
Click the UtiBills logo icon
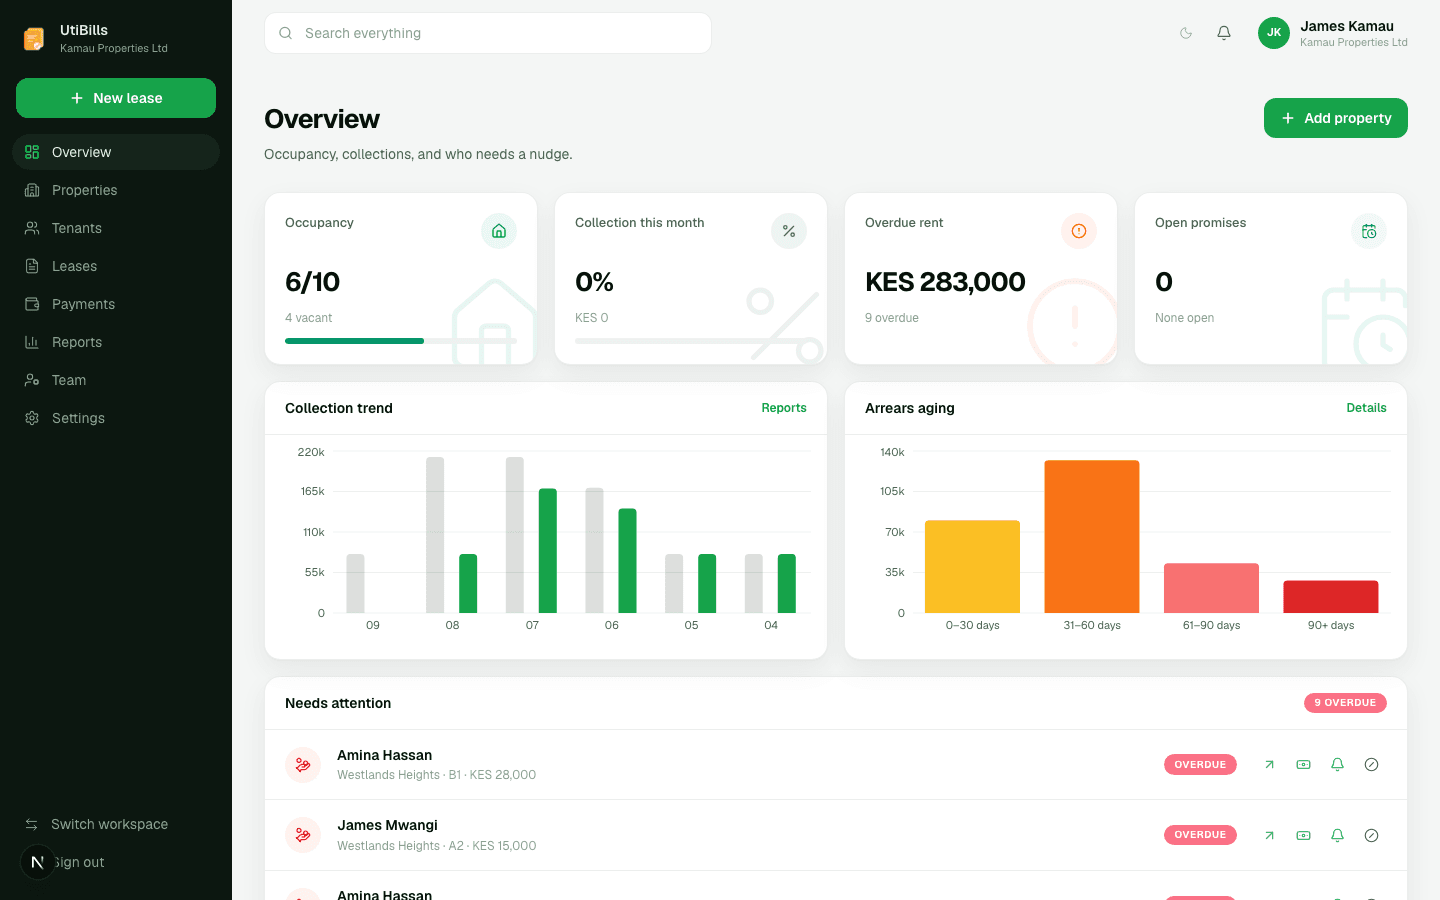(x=34, y=39)
